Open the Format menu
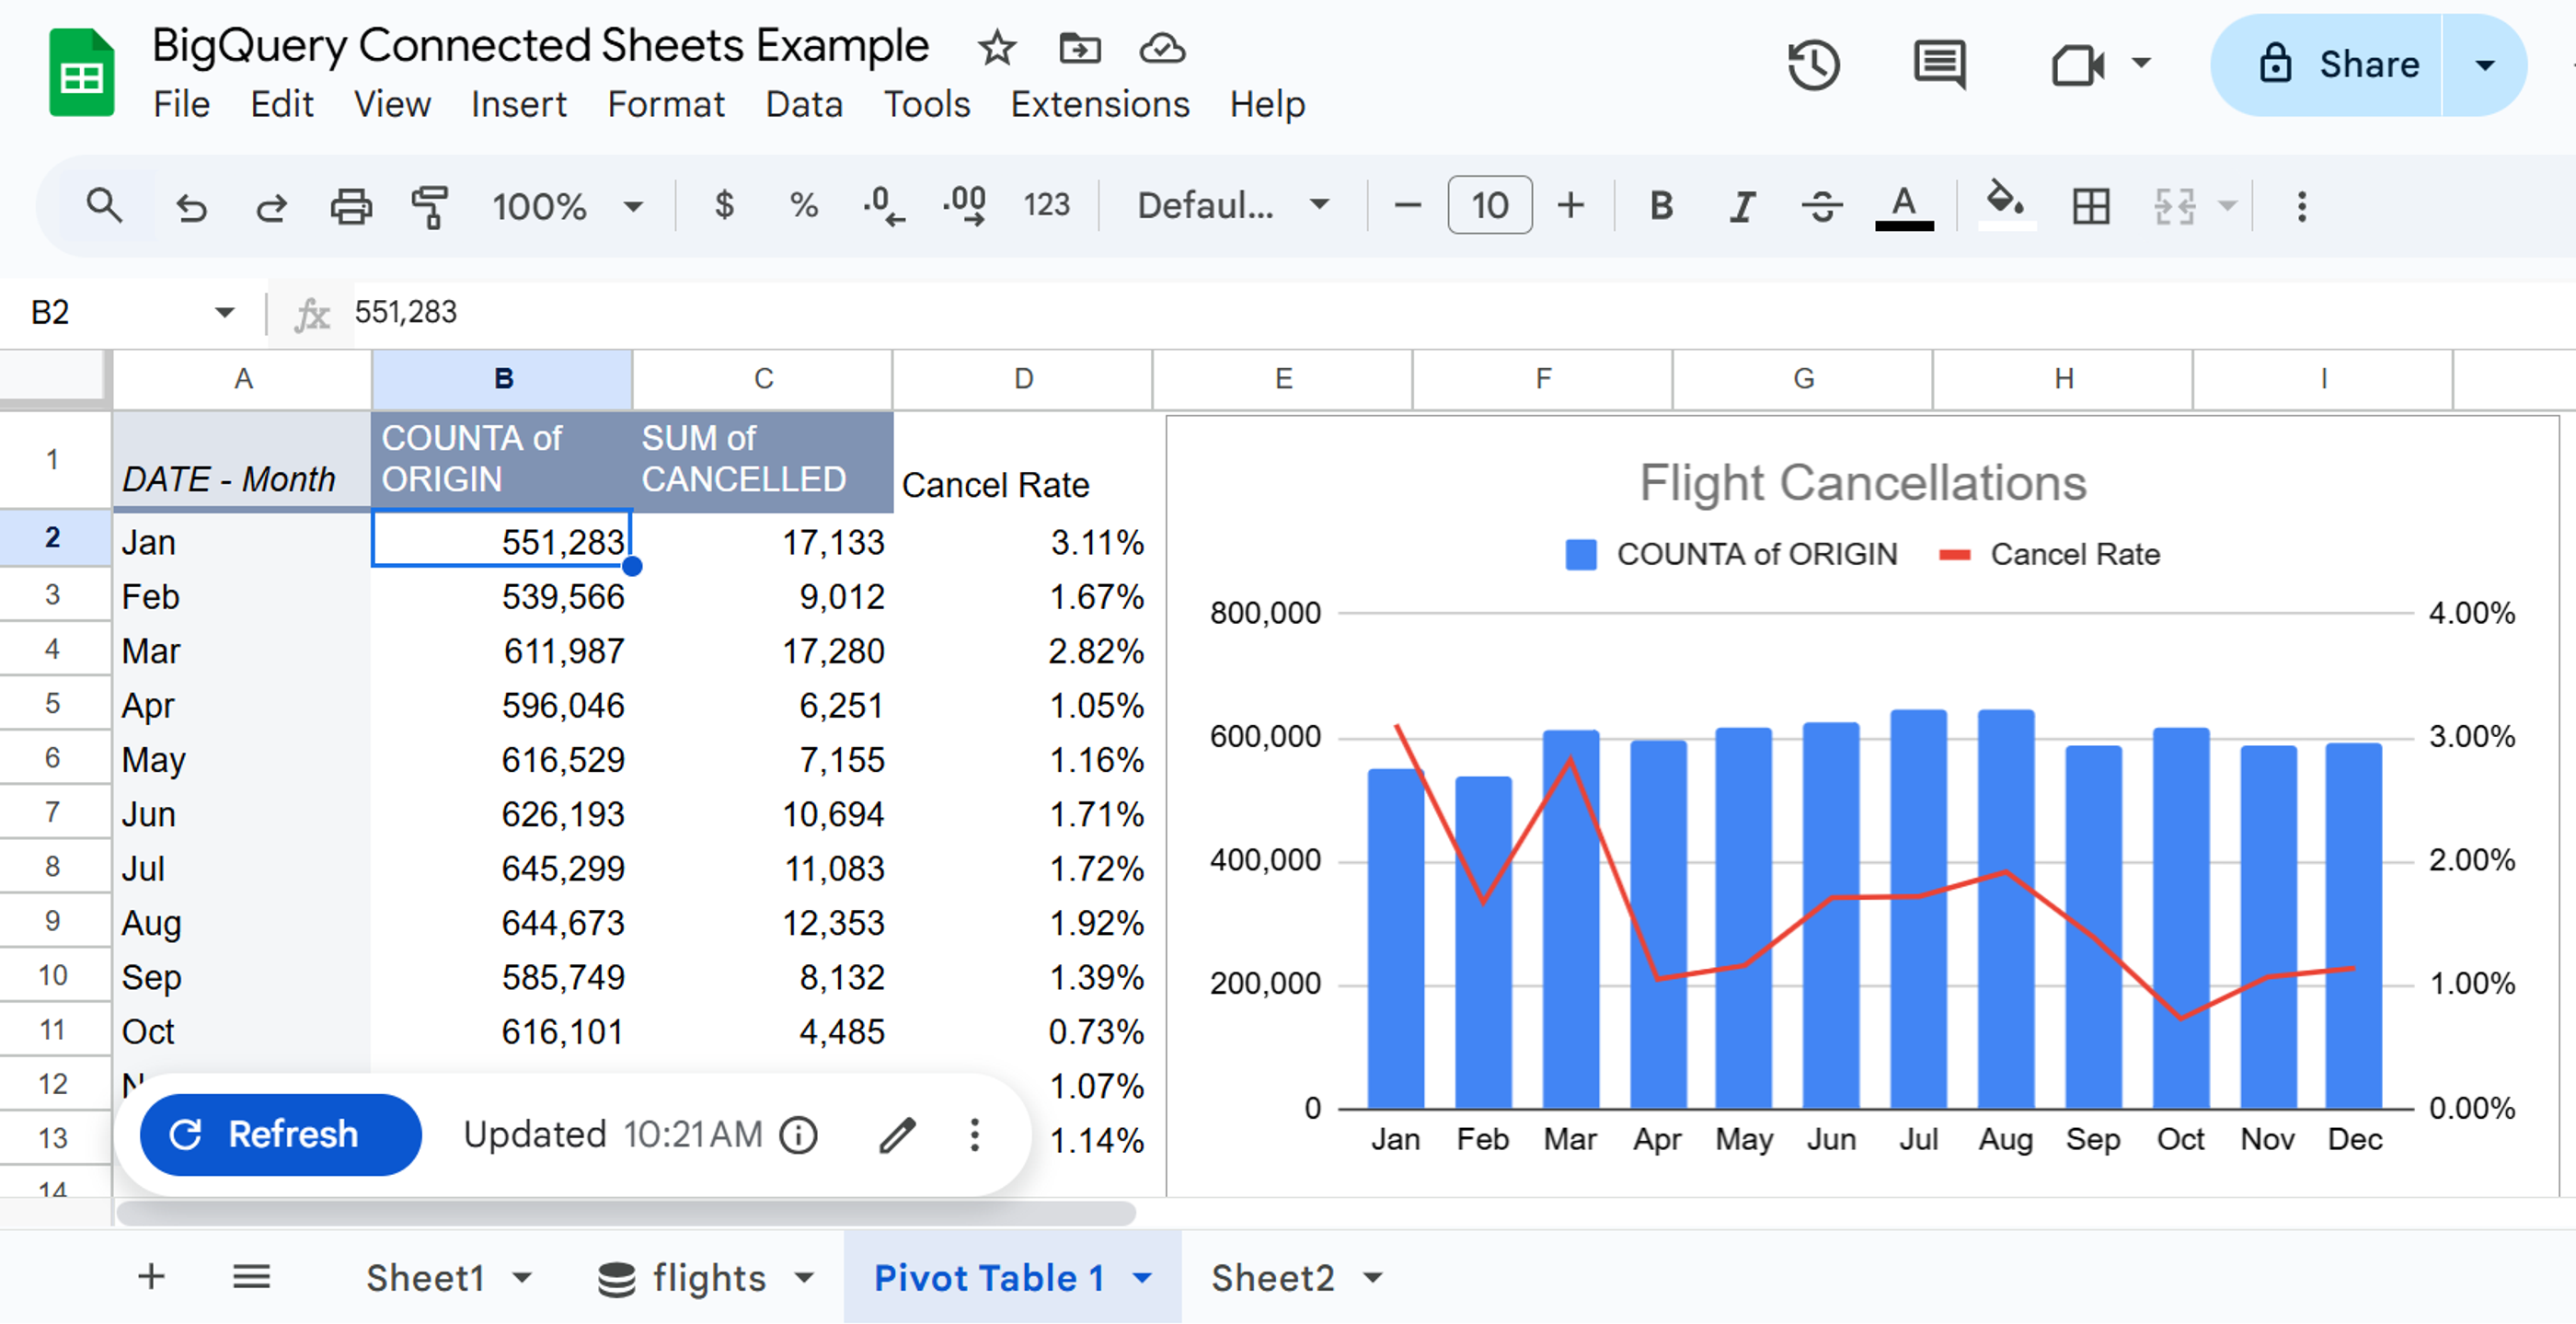 coord(666,104)
